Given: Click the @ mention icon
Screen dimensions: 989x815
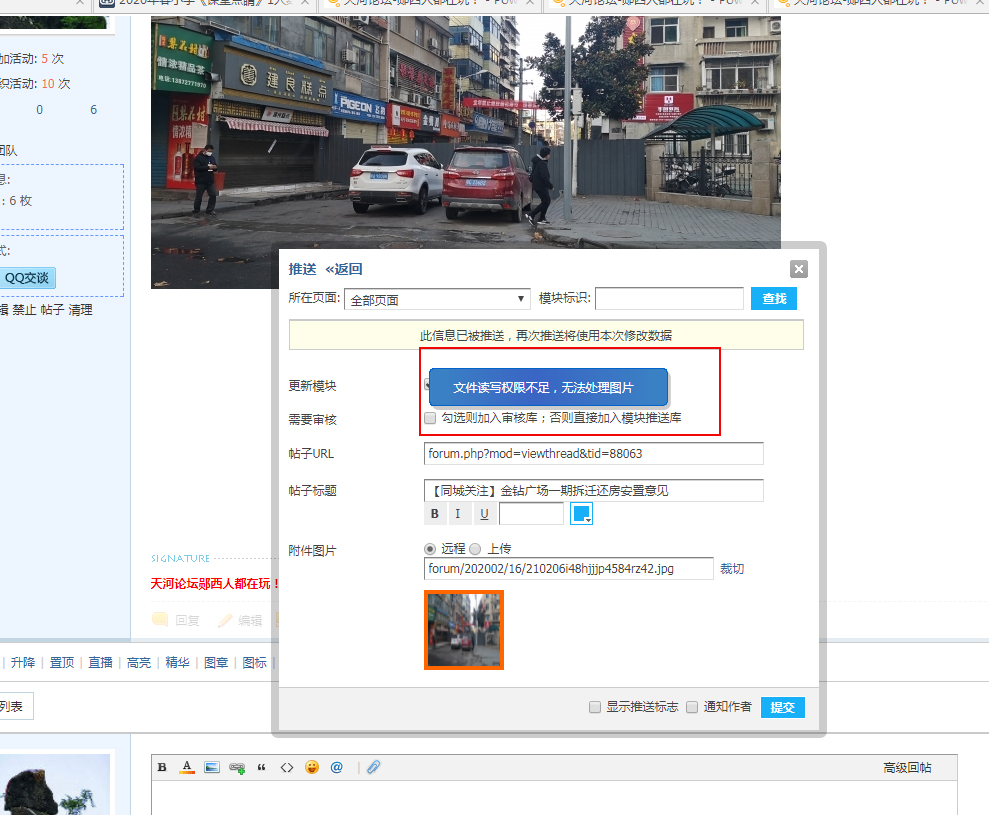Looking at the screenshot, I should point(336,767).
